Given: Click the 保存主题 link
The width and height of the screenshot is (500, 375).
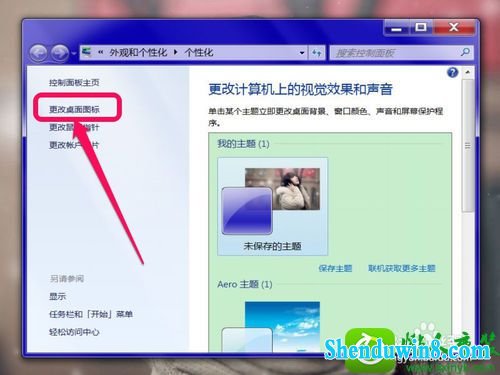Looking at the screenshot, I should (x=335, y=268).
